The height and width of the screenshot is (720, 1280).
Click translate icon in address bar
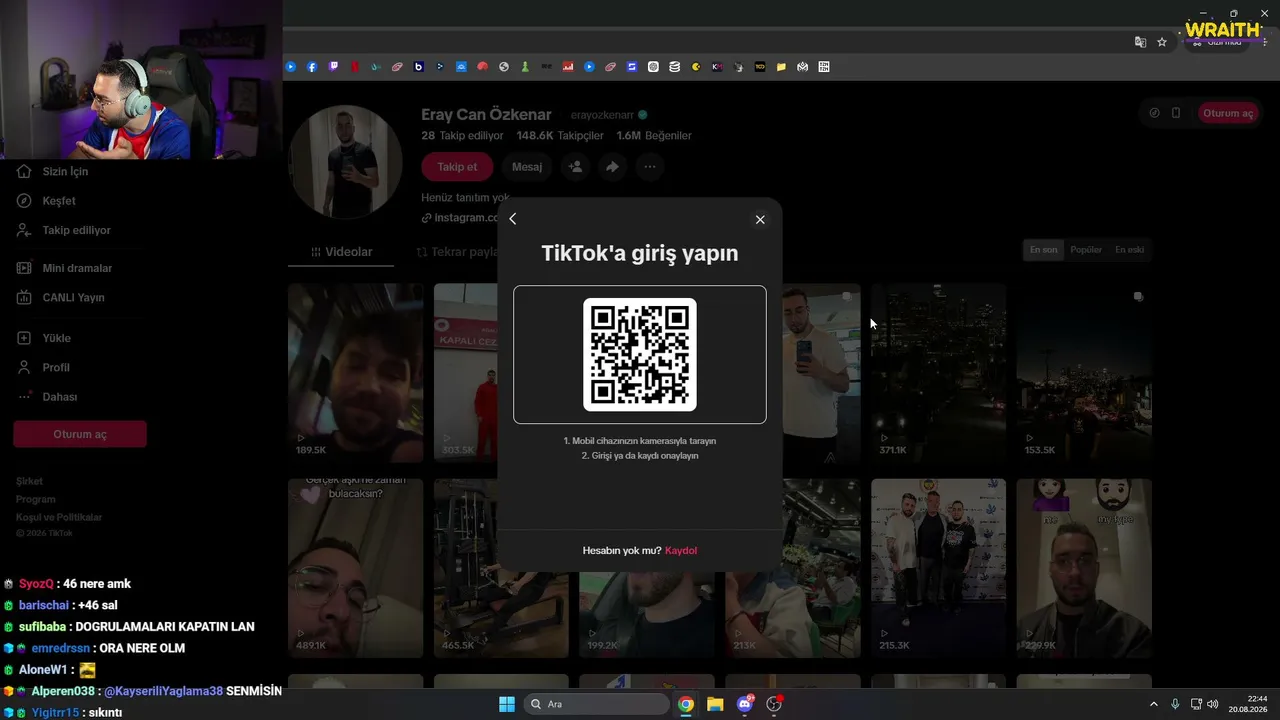coord(1140,42)
